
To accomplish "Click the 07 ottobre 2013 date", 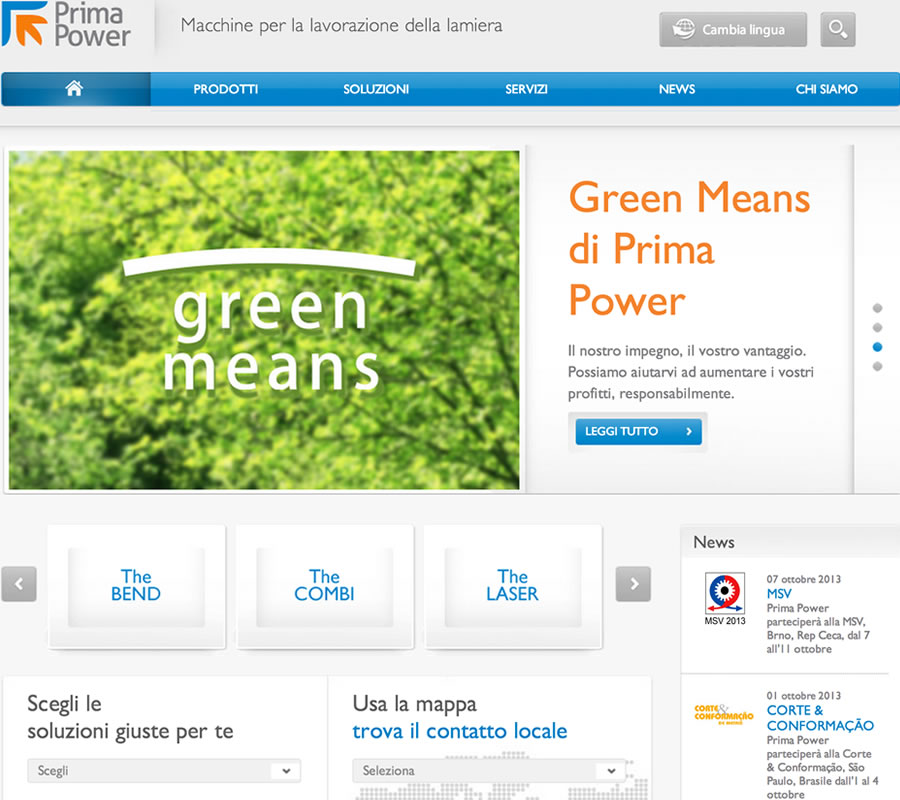I will (804, 579).
